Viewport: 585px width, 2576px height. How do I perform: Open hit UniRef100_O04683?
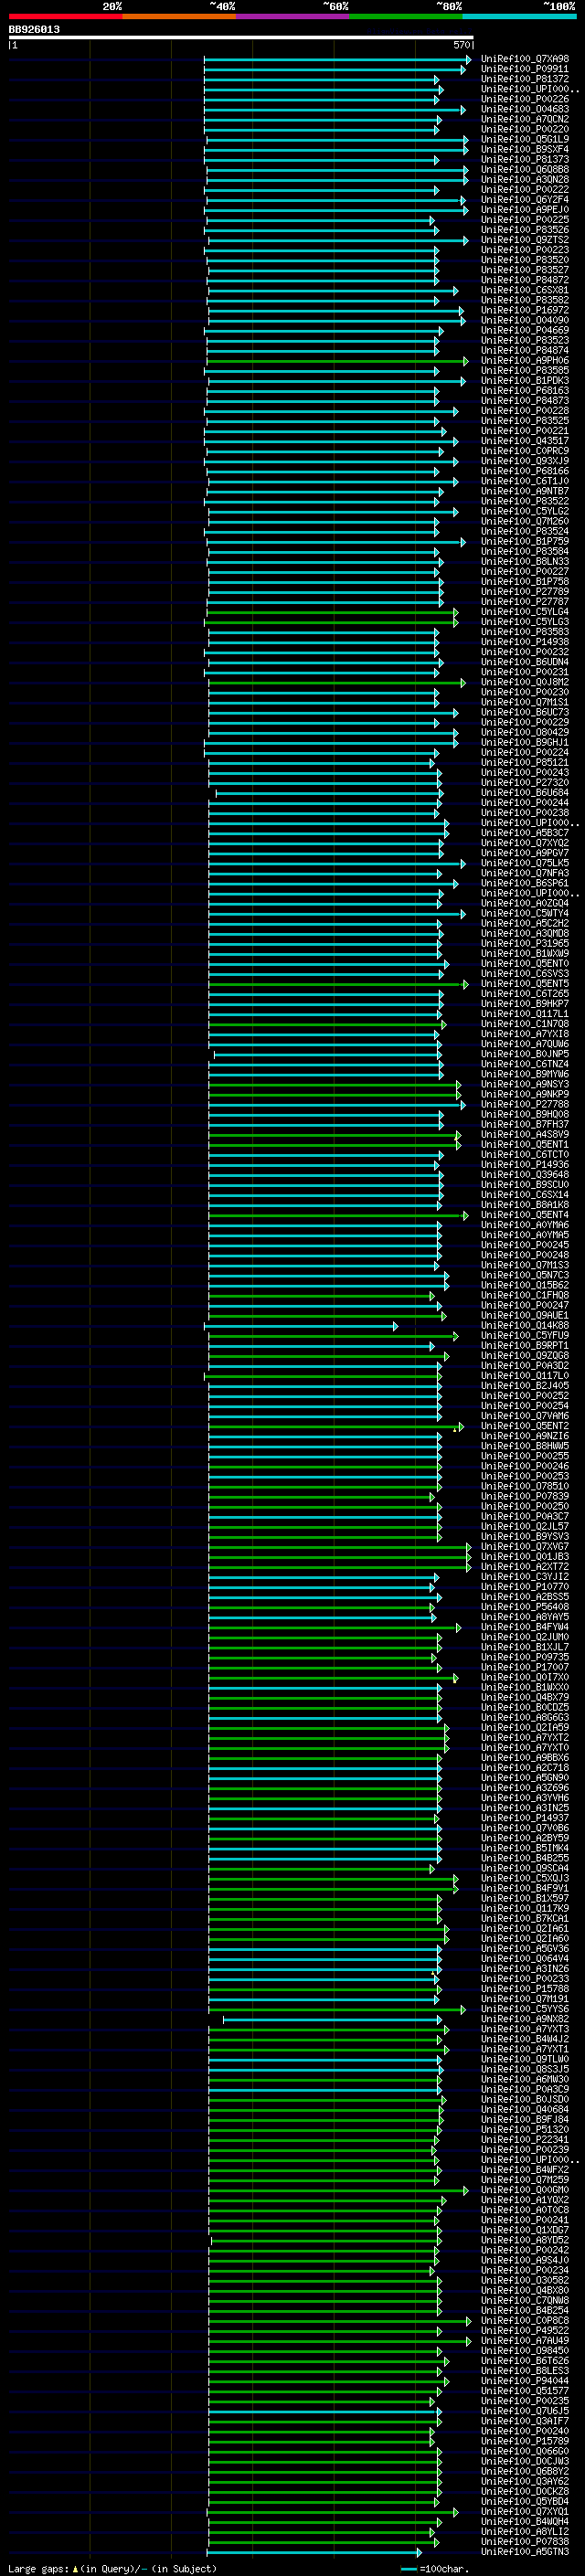(x=525, y=109)
